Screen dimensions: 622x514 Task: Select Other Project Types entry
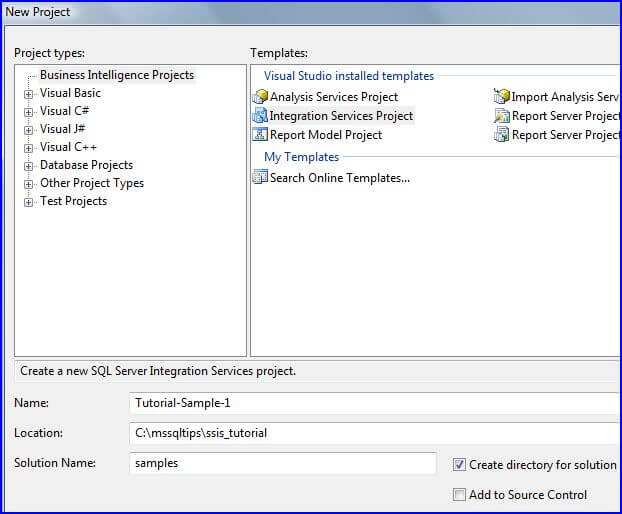(92, 183)
